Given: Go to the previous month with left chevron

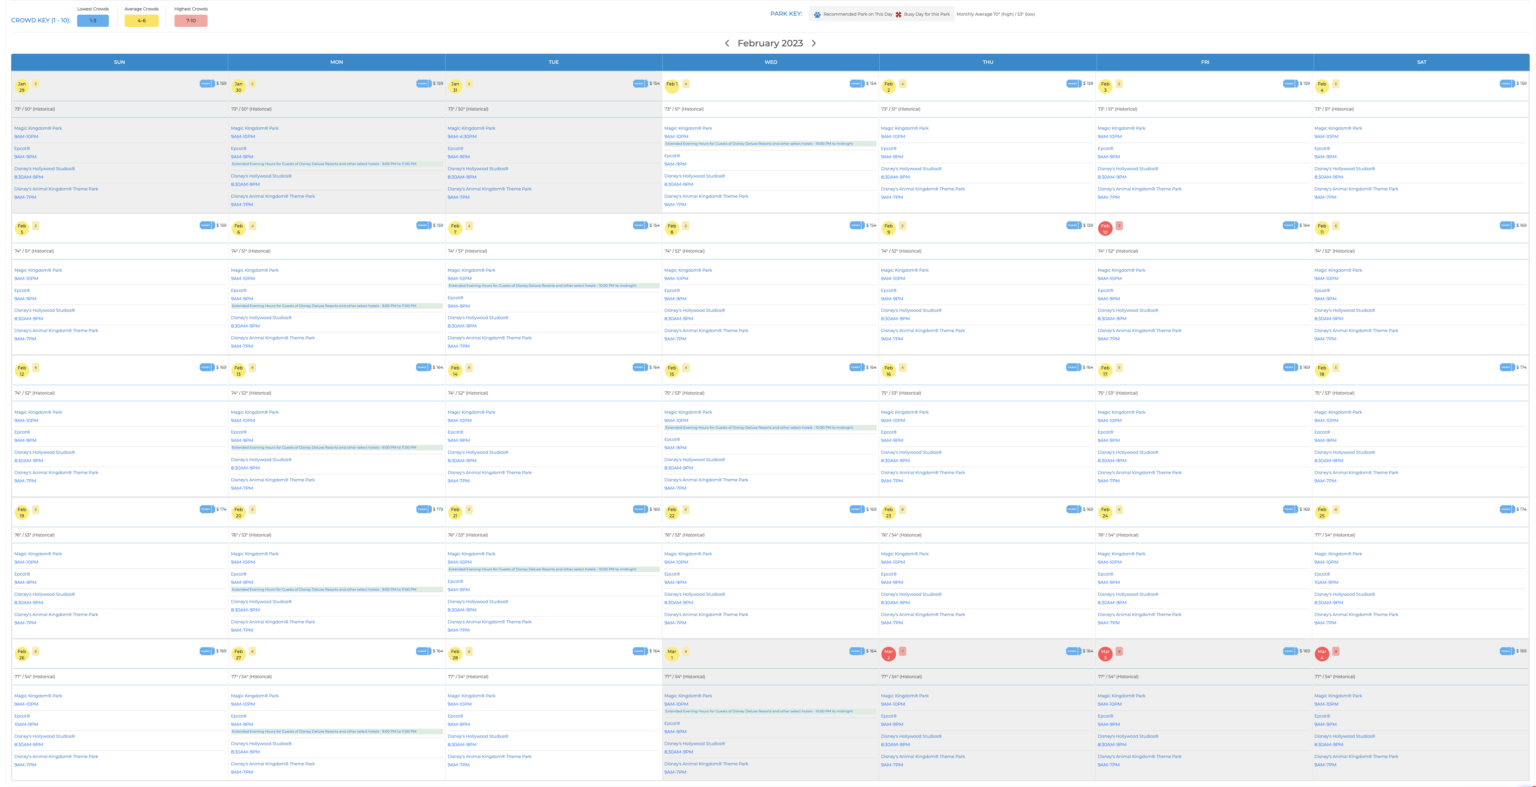Looking at the screenshot, I should (x=727, y=44).
